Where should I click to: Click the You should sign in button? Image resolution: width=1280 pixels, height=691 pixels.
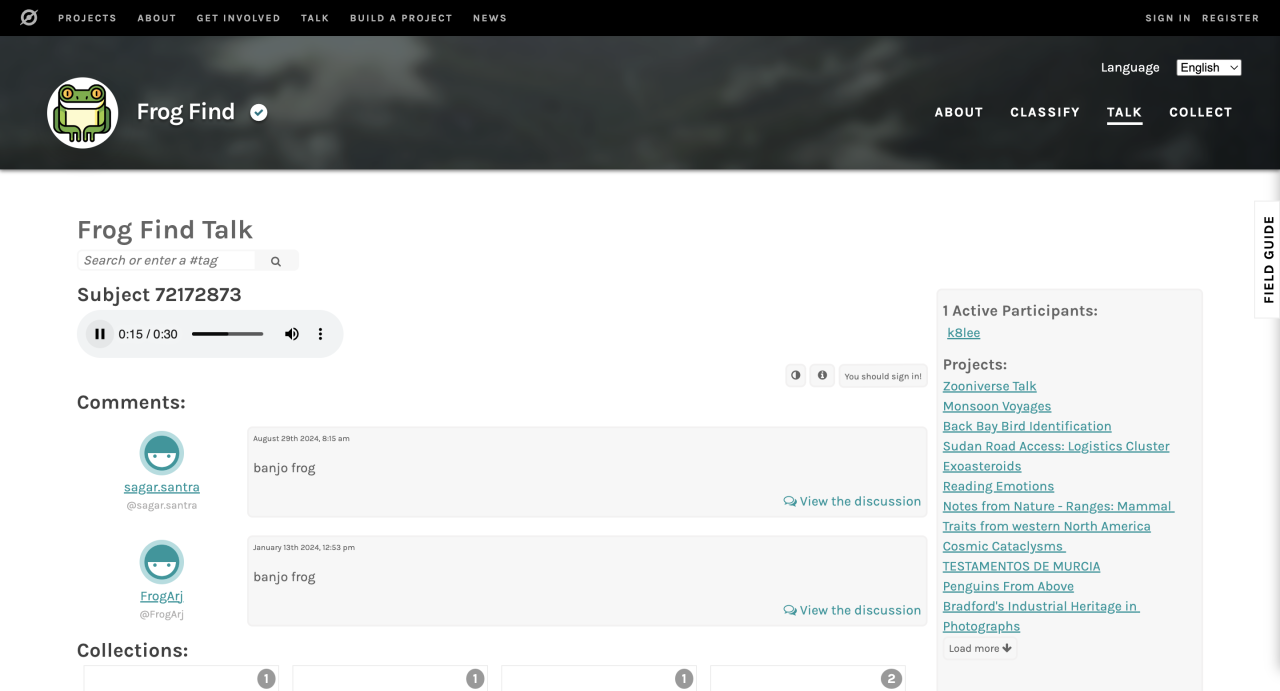[883, 376]
